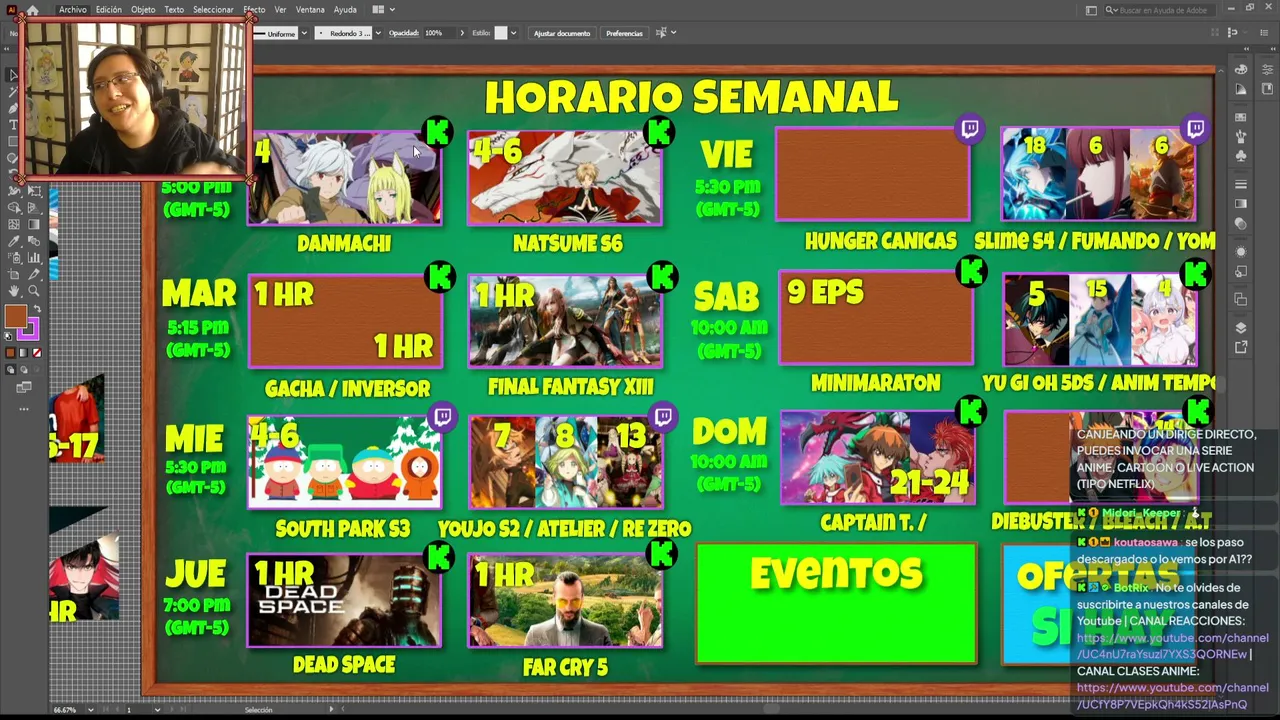This screenshot has height=720, width=1280.
Task: Select the Hand tool
Action: (14, 291)
